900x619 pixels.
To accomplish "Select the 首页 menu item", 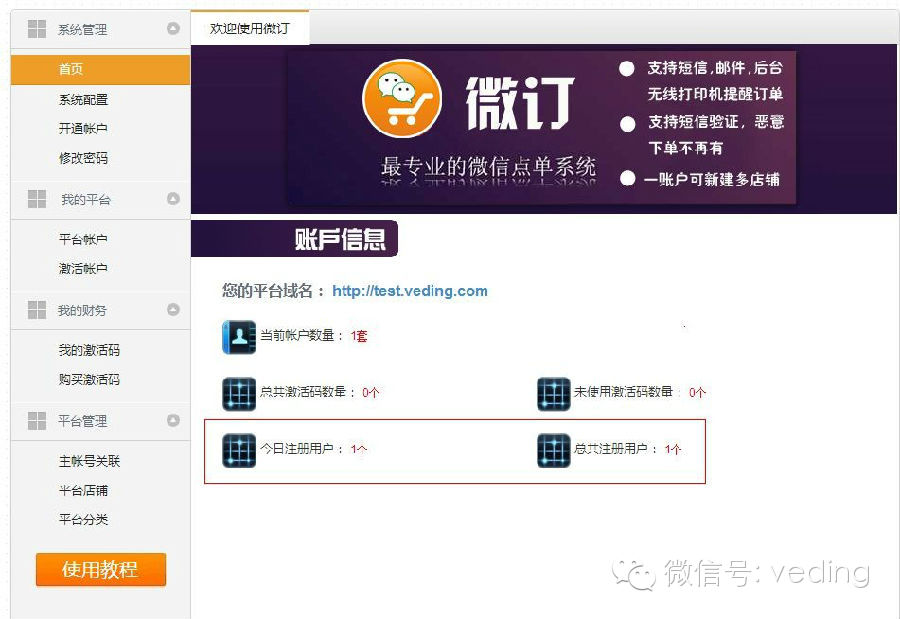I will click(x=100, y=69).
